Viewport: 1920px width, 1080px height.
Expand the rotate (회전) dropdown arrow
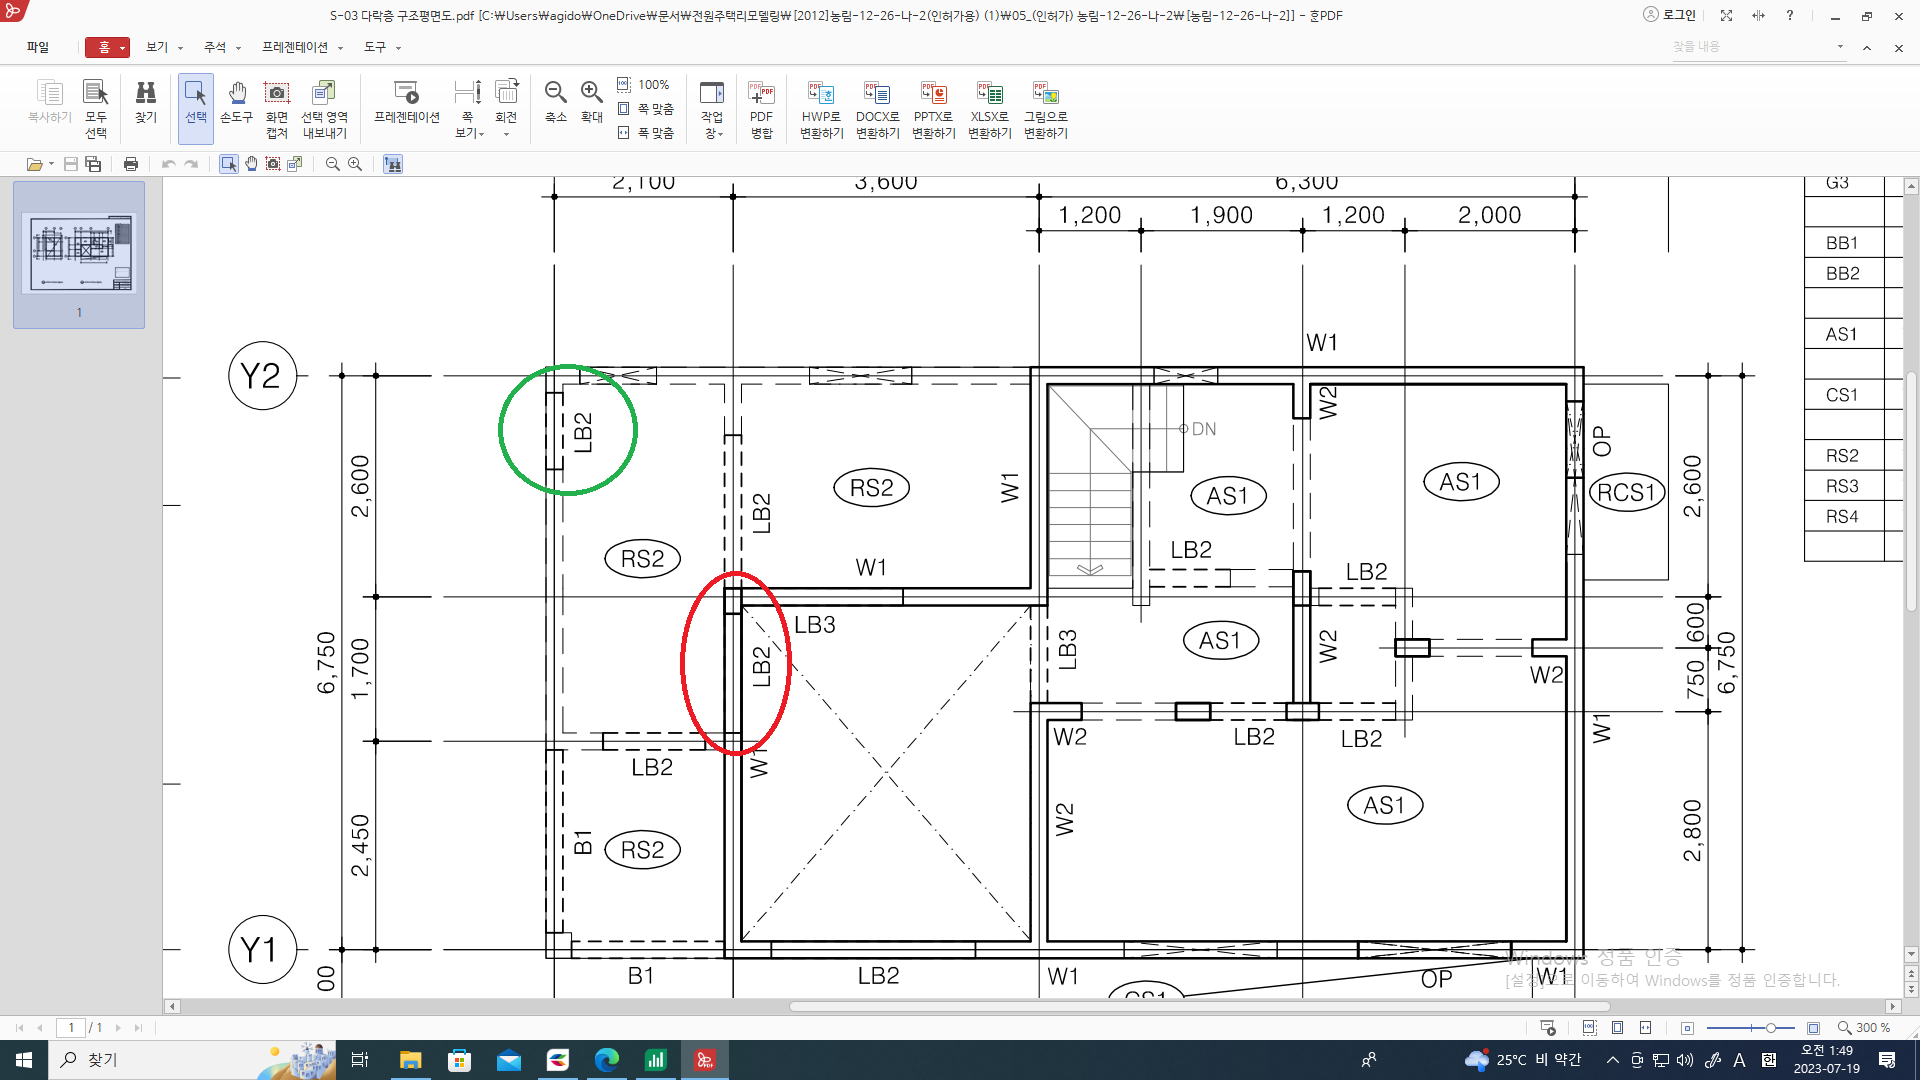point(507,134)
